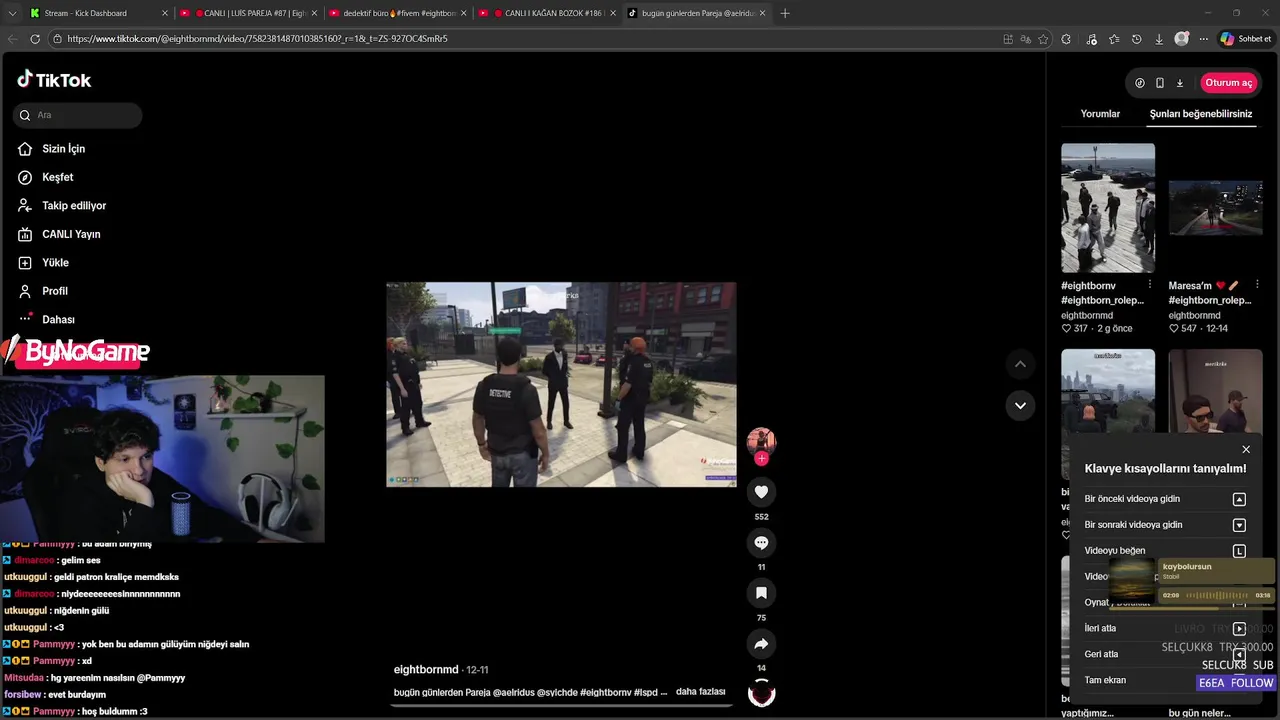Click the download arrow icon near Oturum aç
1280x720 pixels.
pyautogui.click(x=1180, y=83)
